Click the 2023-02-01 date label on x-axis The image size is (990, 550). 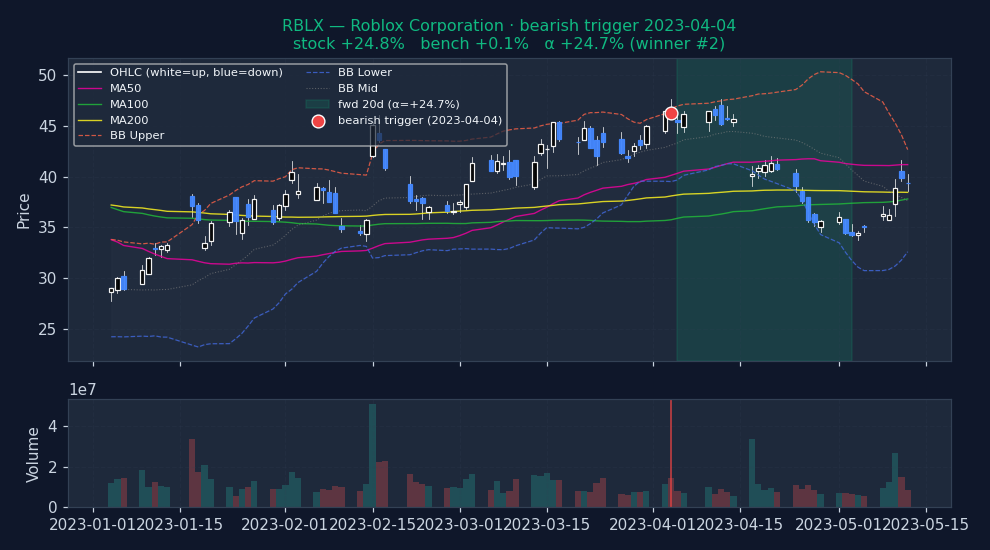point(286,523)
